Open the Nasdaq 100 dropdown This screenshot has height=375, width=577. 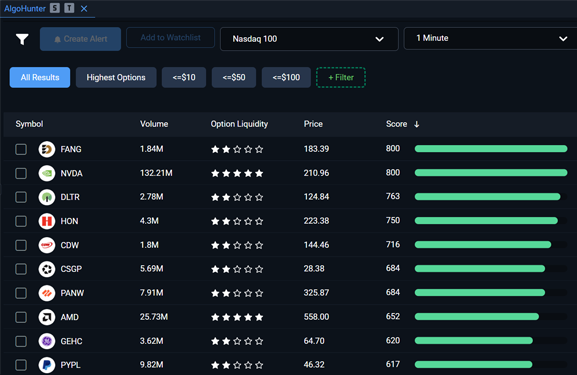[x=309, y=39]
